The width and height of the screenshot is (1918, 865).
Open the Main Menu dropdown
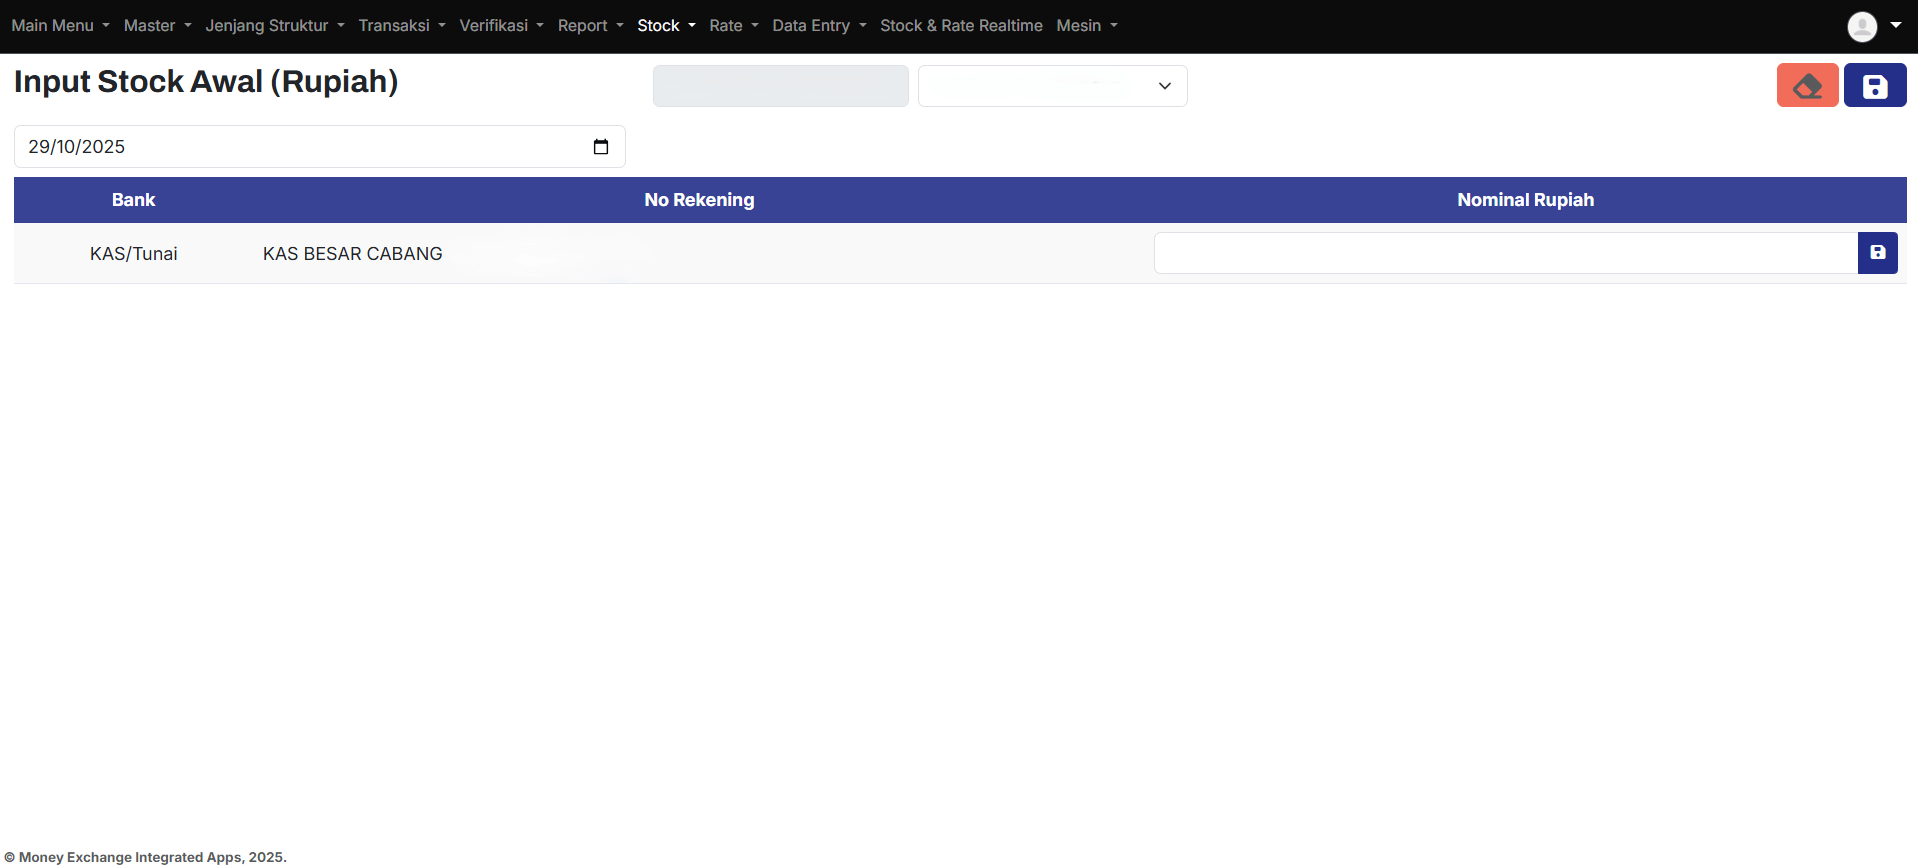[60, 26]
